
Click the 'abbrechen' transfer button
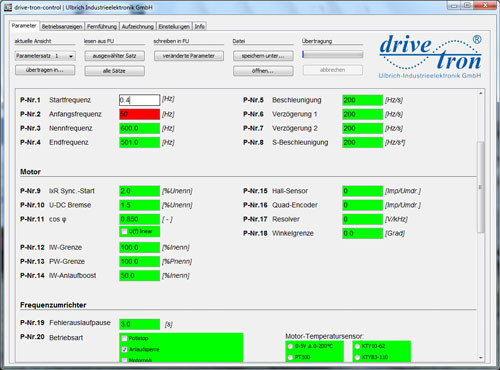tap(332, 70)
